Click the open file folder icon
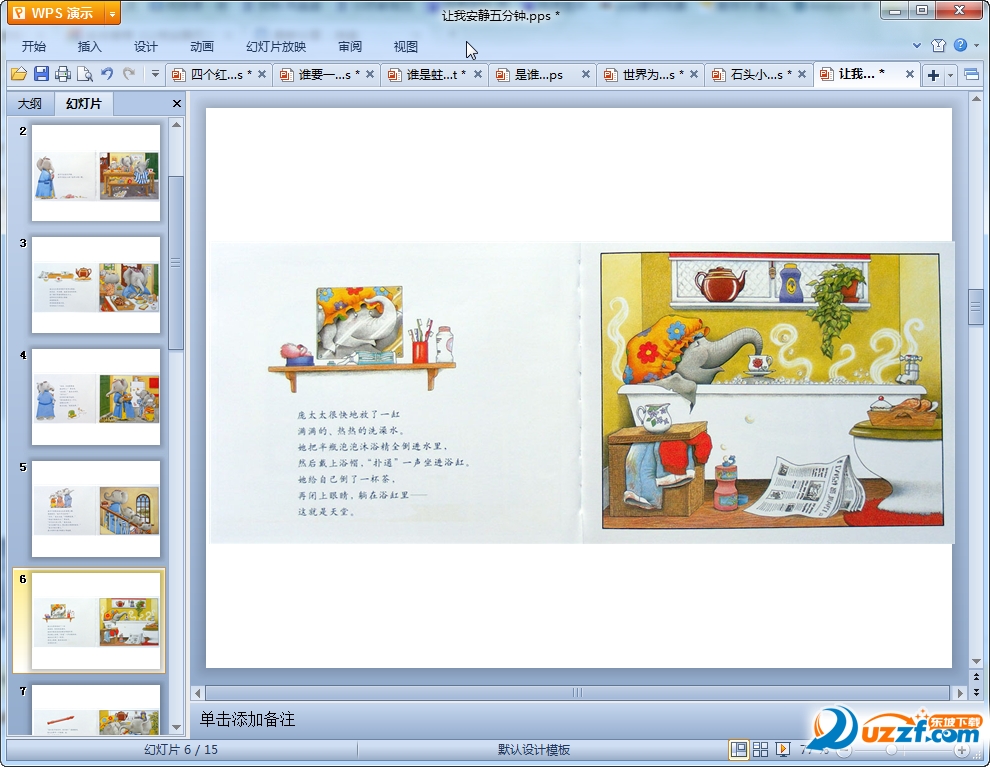 tap(19, 74)
